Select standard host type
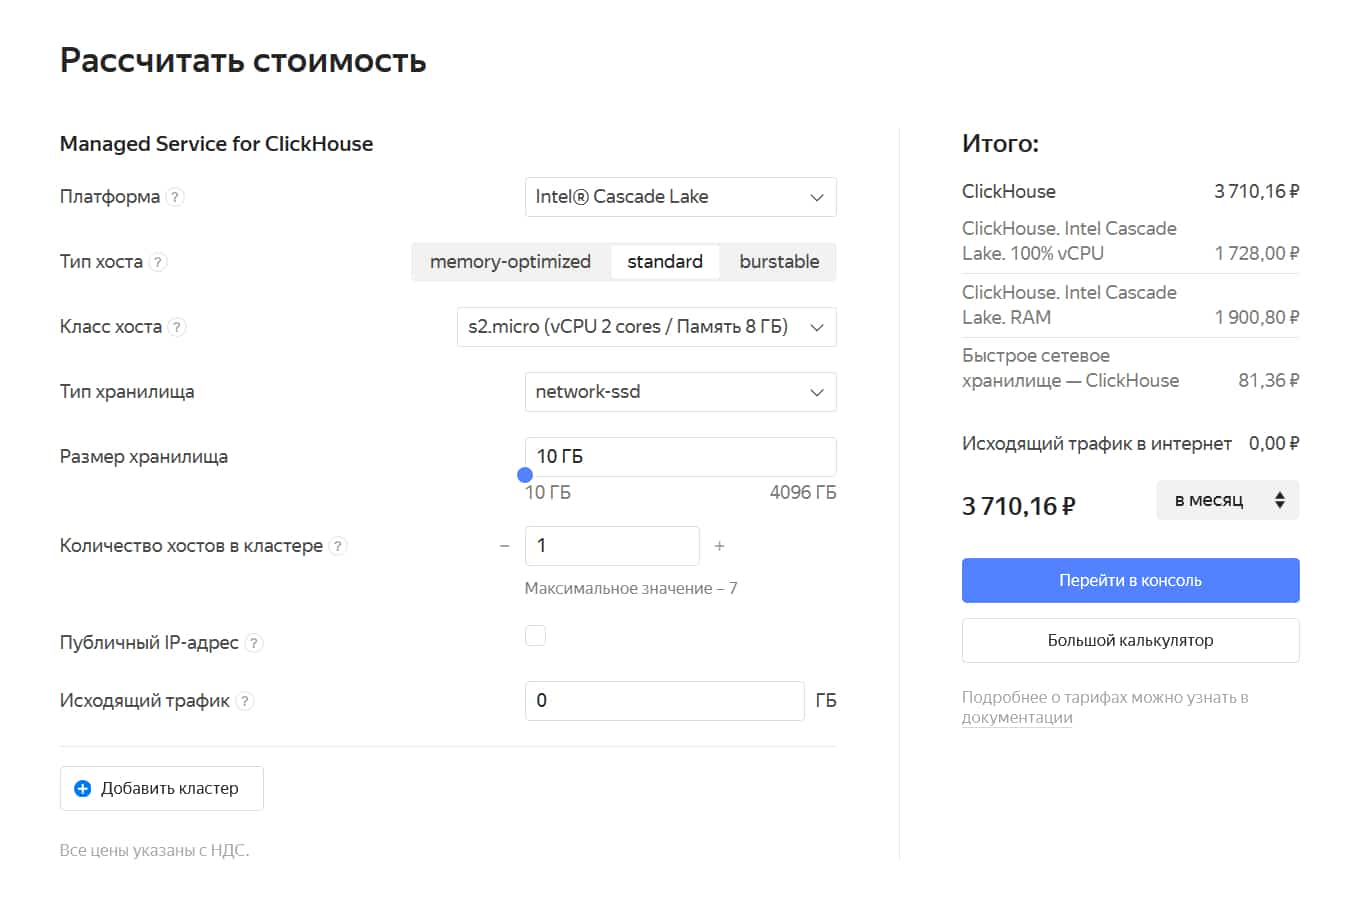The image size is (1358, 906). pos(665,262)
